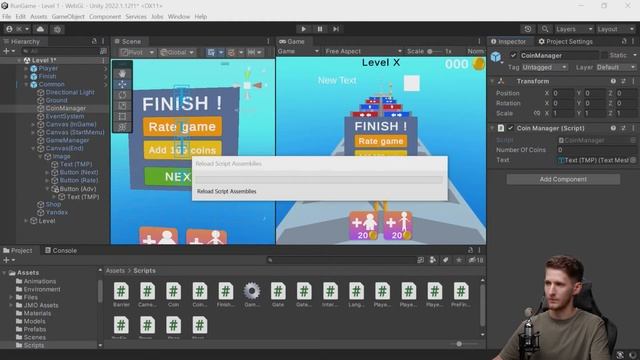Open Transform component help icon

click(x=613, y=81)
